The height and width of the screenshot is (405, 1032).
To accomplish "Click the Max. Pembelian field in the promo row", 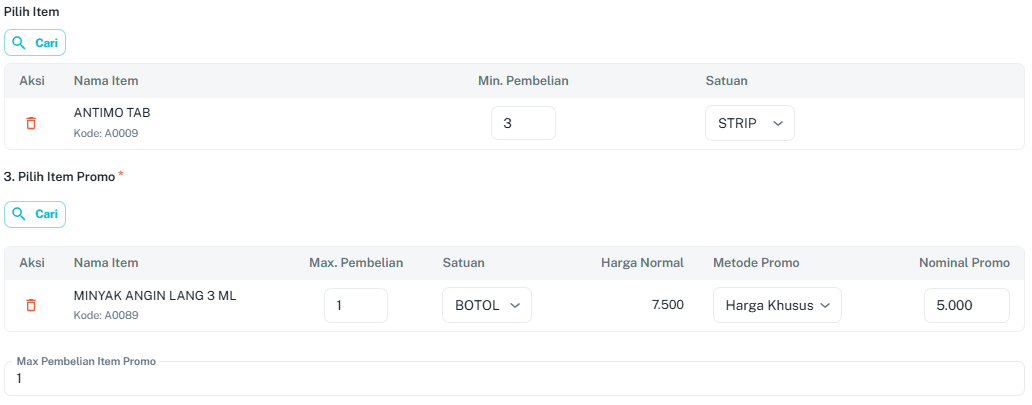I will (x=355, y=305).
